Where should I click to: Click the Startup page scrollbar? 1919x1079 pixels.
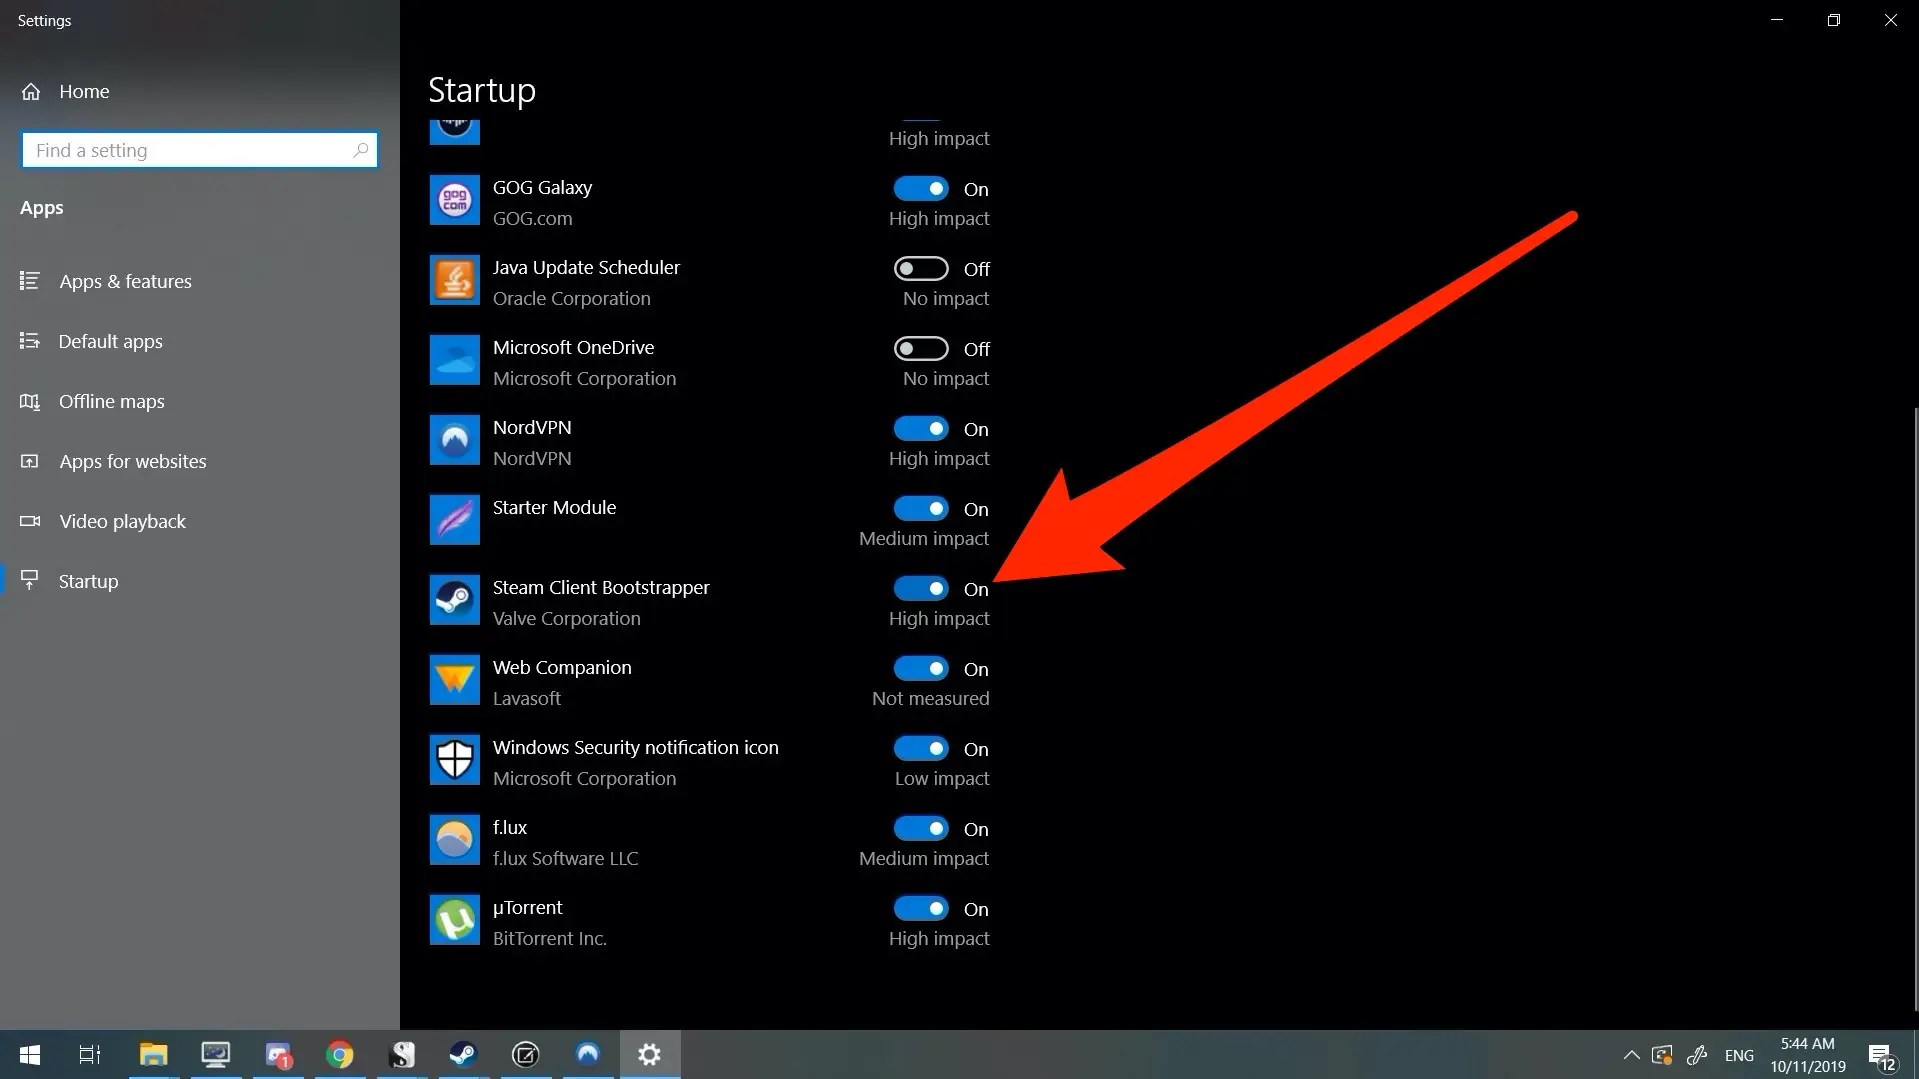click(1915, 710)
